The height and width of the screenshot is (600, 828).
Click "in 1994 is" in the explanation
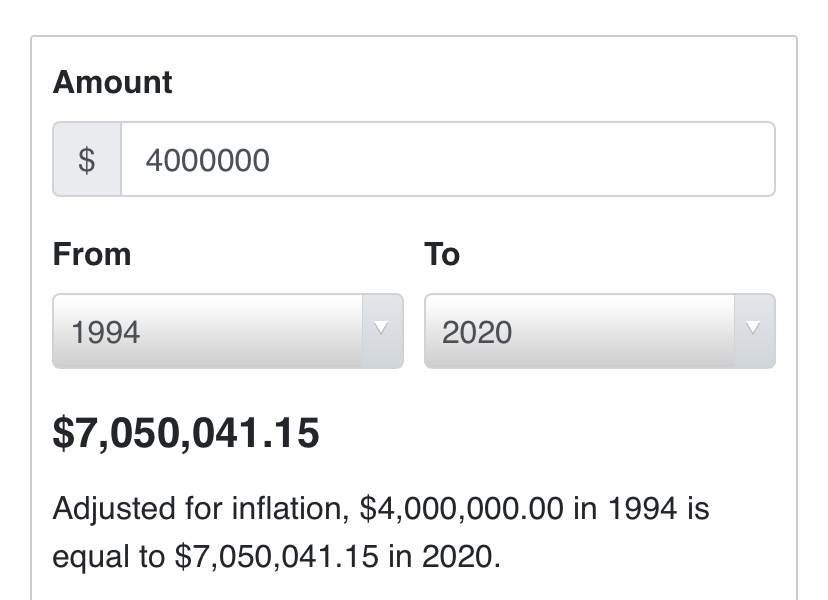pyautogui.click(x=641, y=509)
